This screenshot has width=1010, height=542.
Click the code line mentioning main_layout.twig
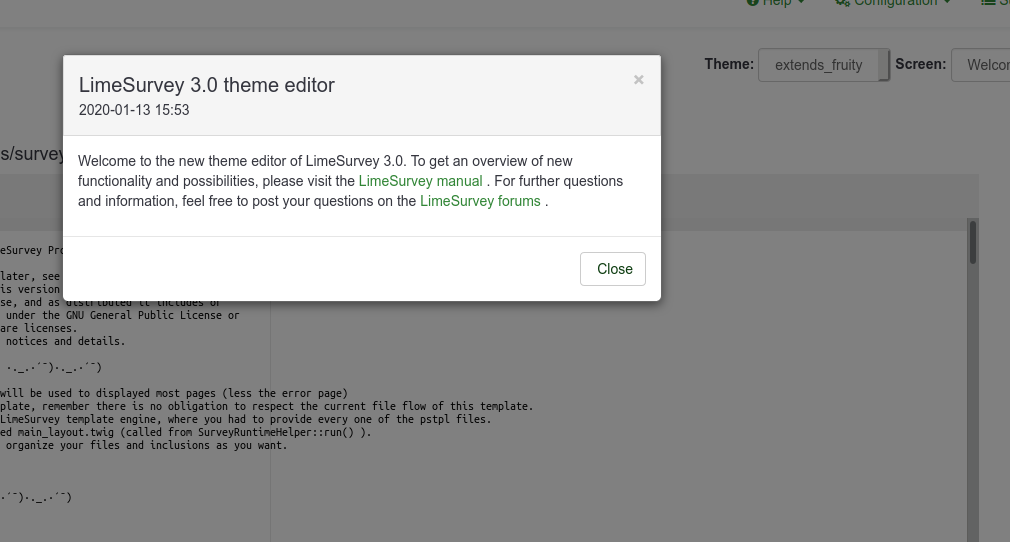(186, 432)
